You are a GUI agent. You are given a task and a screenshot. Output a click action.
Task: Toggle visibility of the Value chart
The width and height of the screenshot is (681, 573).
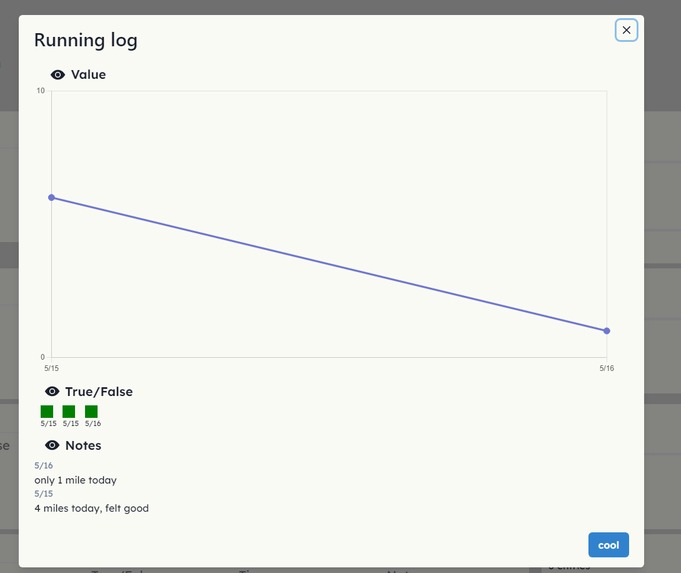(58, 75)
